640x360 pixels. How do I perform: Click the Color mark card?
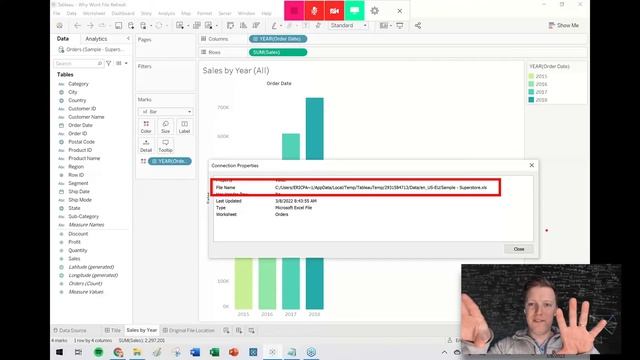(x=146, y=127)
